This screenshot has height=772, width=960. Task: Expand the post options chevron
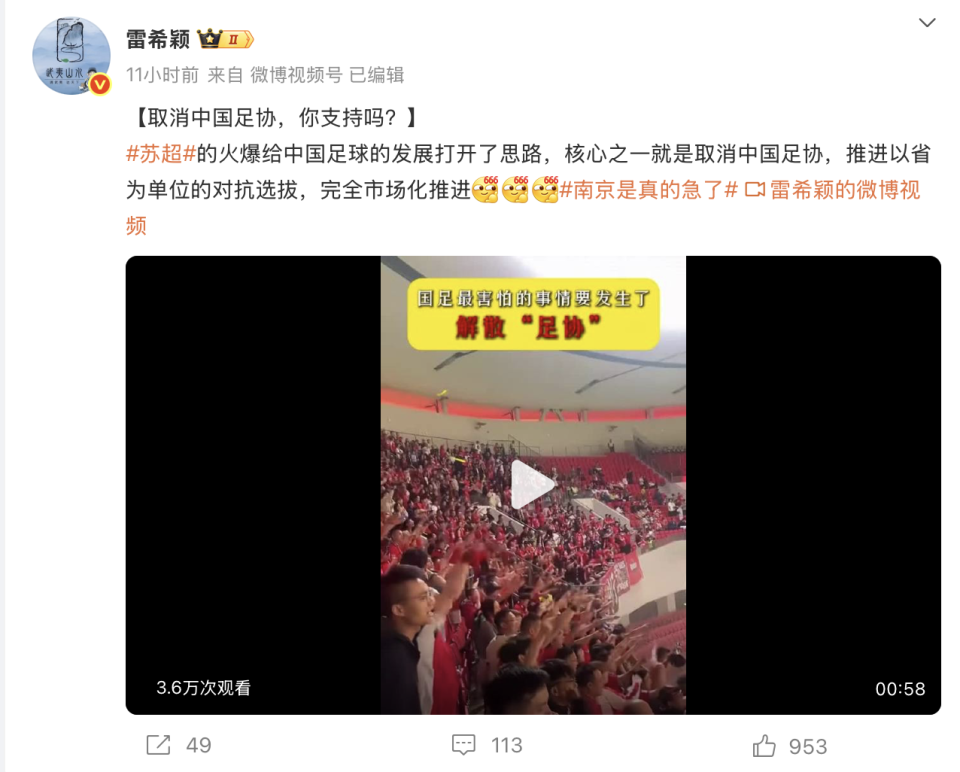pos(927,23)
